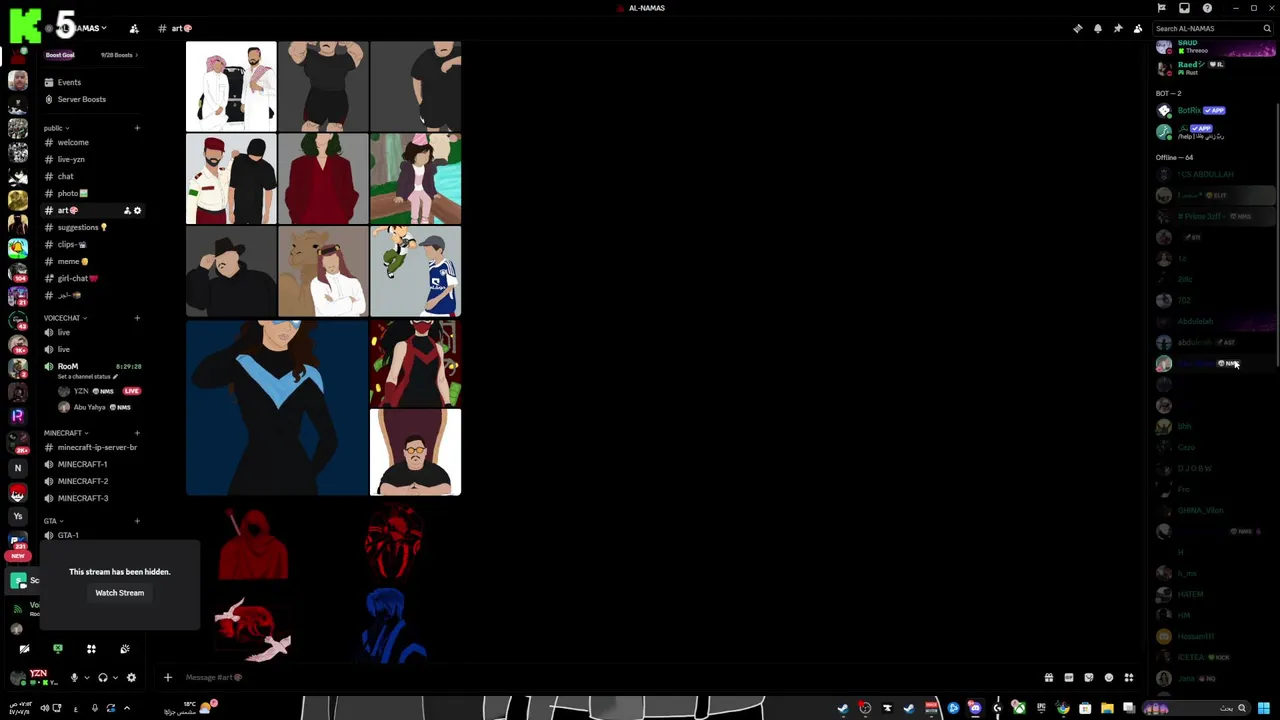Select BotRix in the member list
Image resolution: width=1280 pixels, height=720 pixels.
(1214, 111)
